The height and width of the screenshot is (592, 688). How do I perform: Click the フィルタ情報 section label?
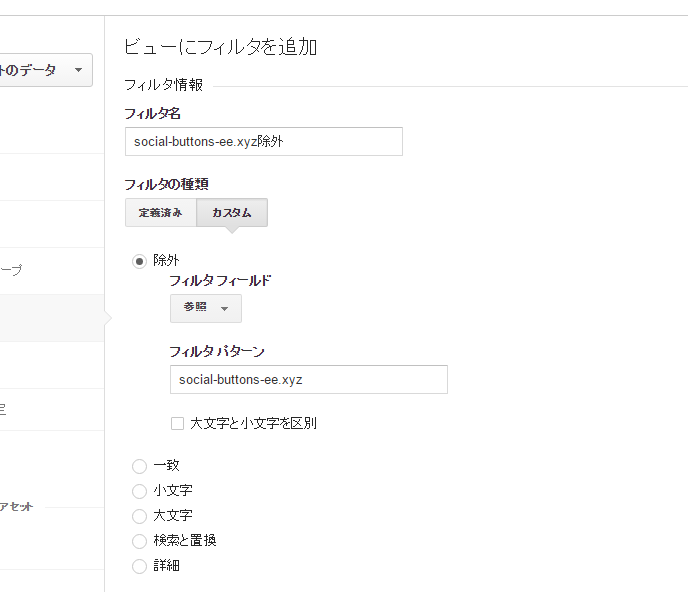(163, 85)
